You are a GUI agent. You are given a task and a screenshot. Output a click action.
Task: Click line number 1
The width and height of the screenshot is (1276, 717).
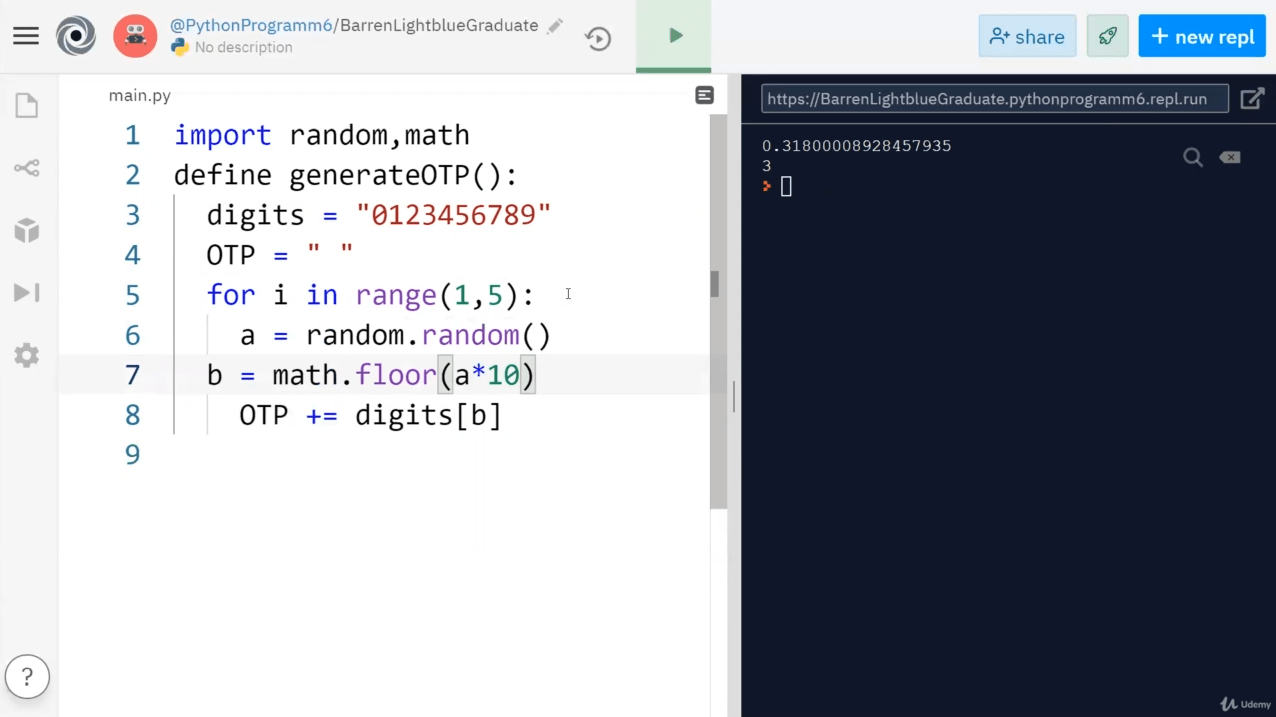(132, 135)
